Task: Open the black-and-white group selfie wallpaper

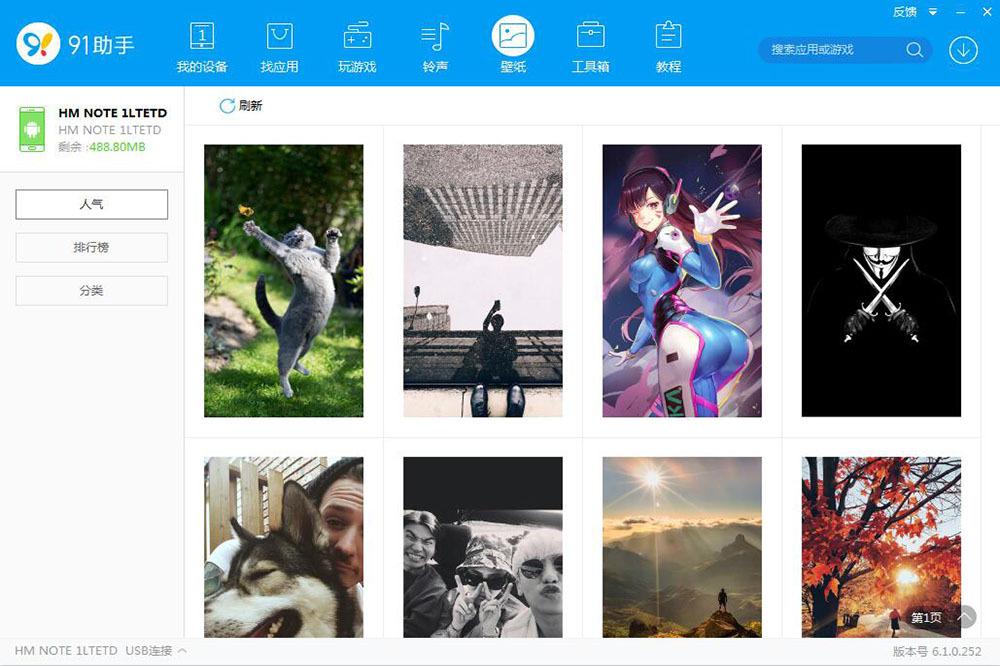Action: tap(483, 547)
